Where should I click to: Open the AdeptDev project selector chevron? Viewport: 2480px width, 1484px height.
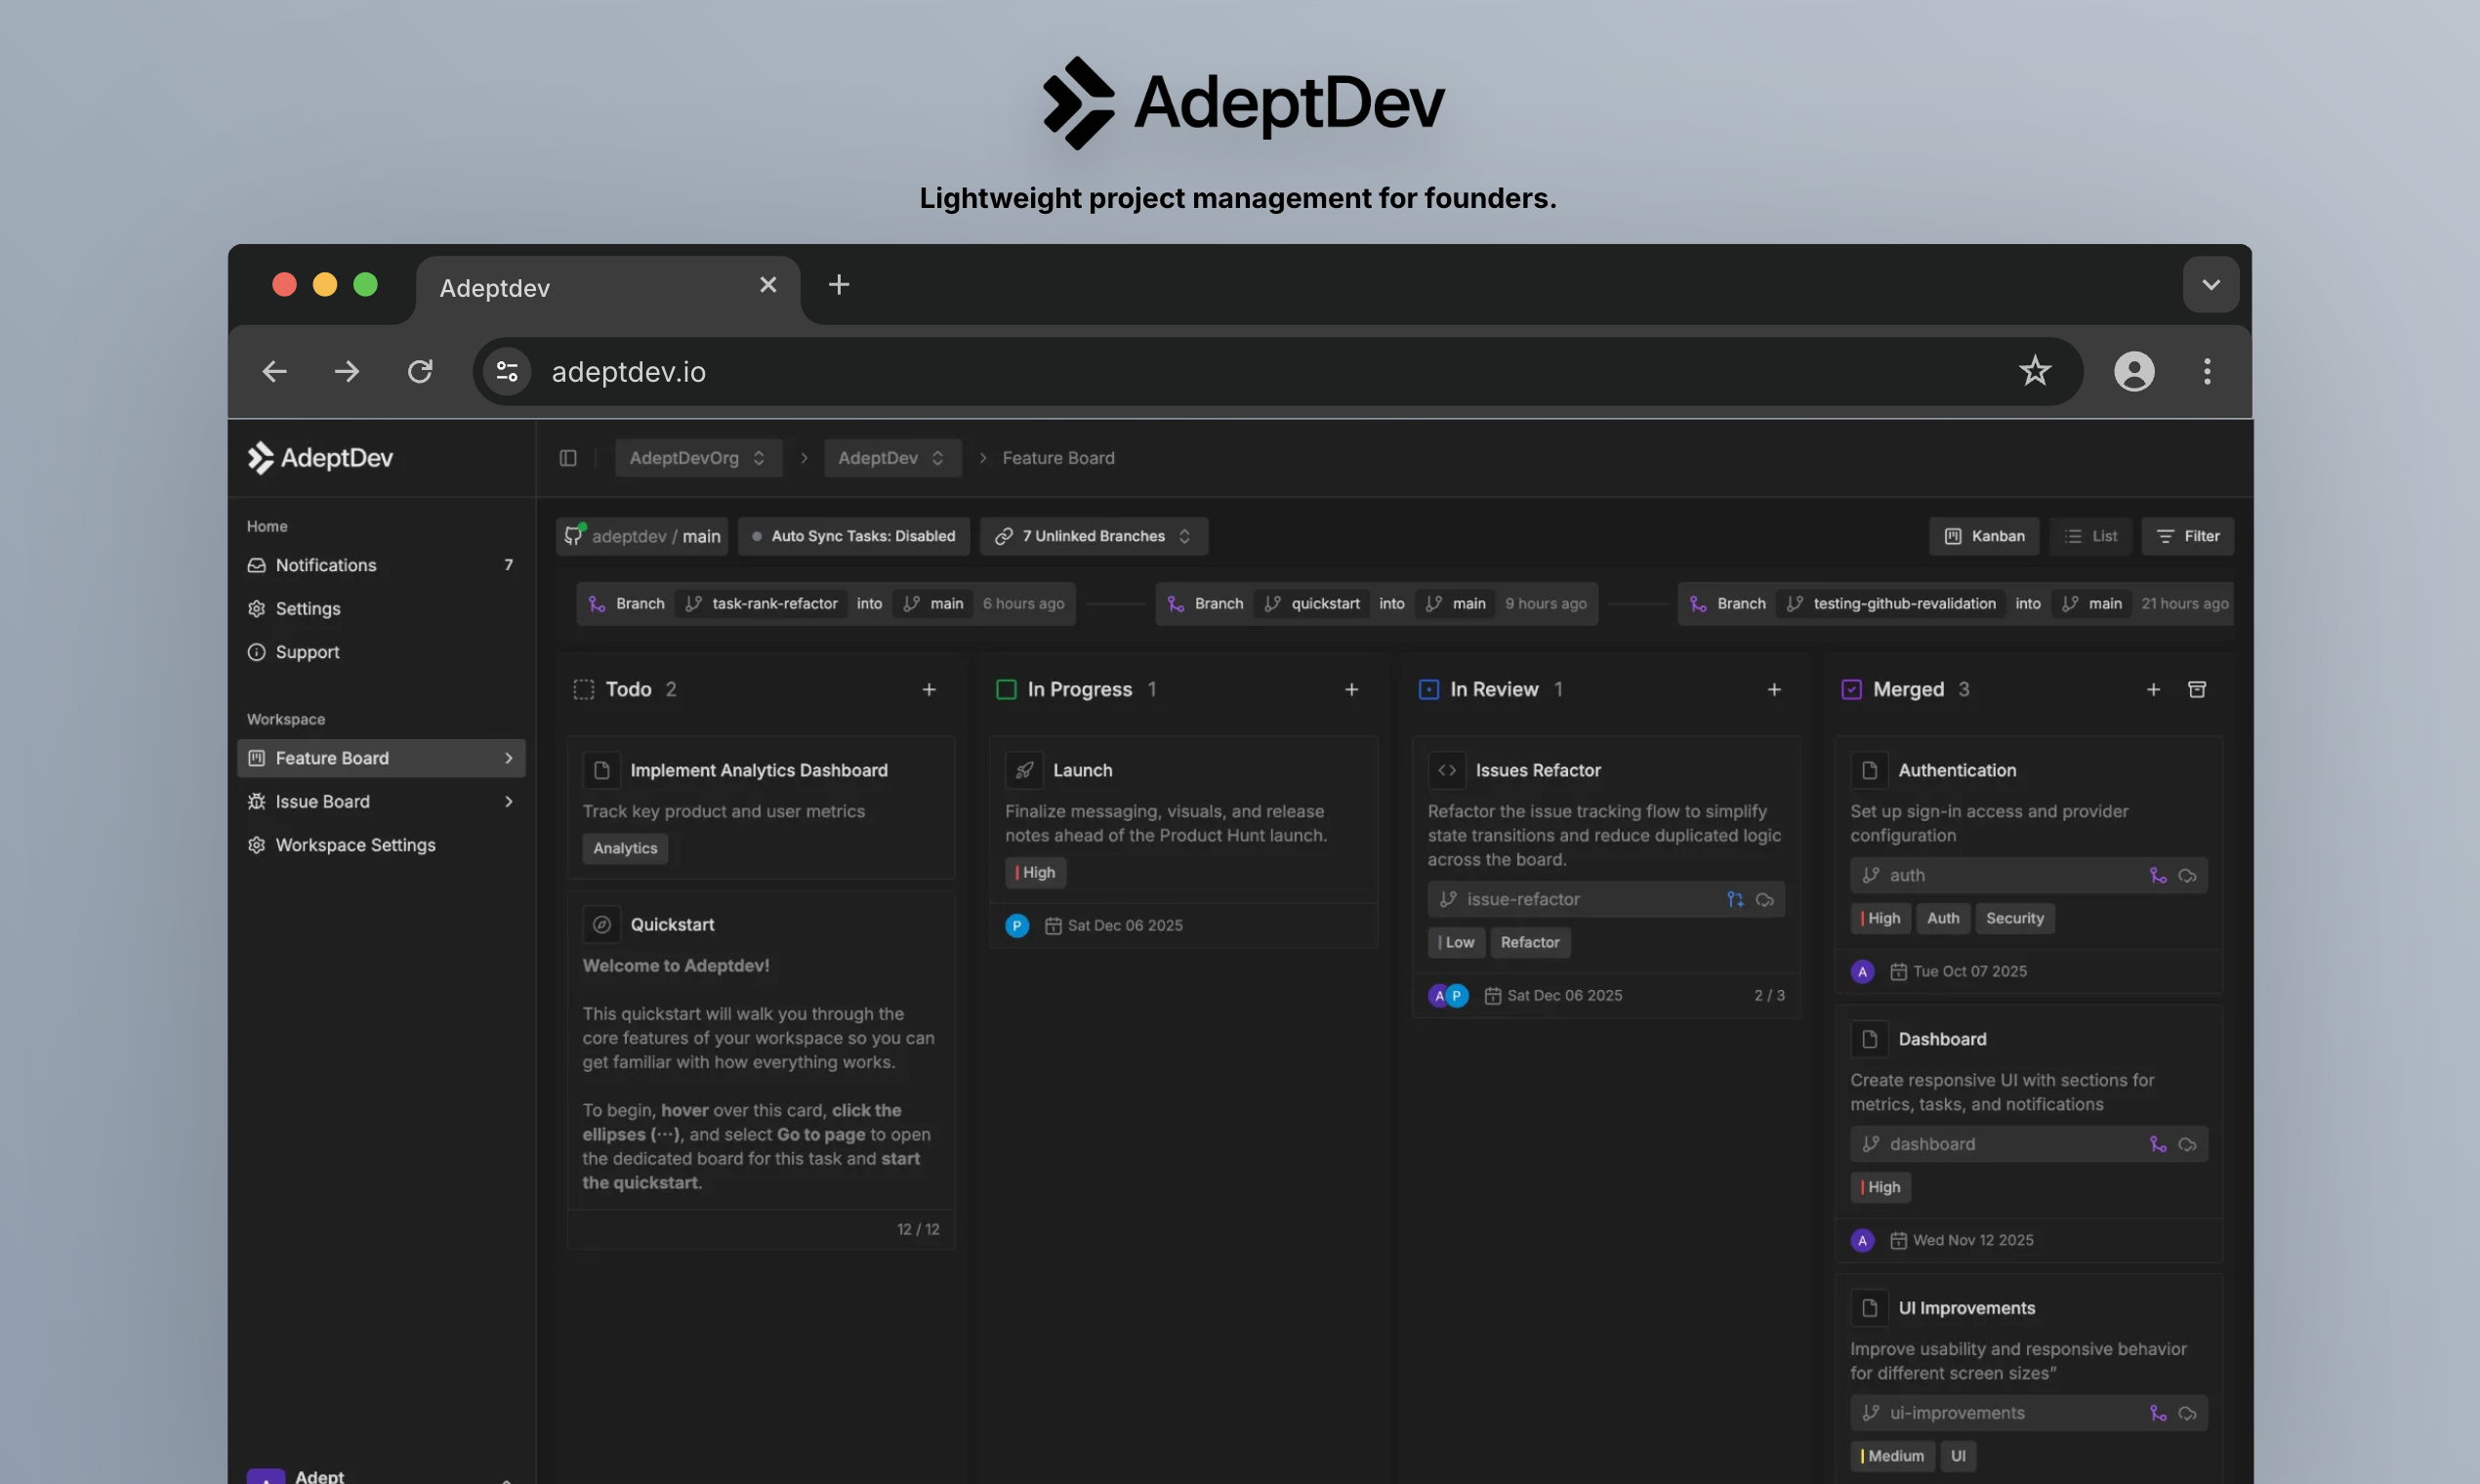tap(937, 458)
